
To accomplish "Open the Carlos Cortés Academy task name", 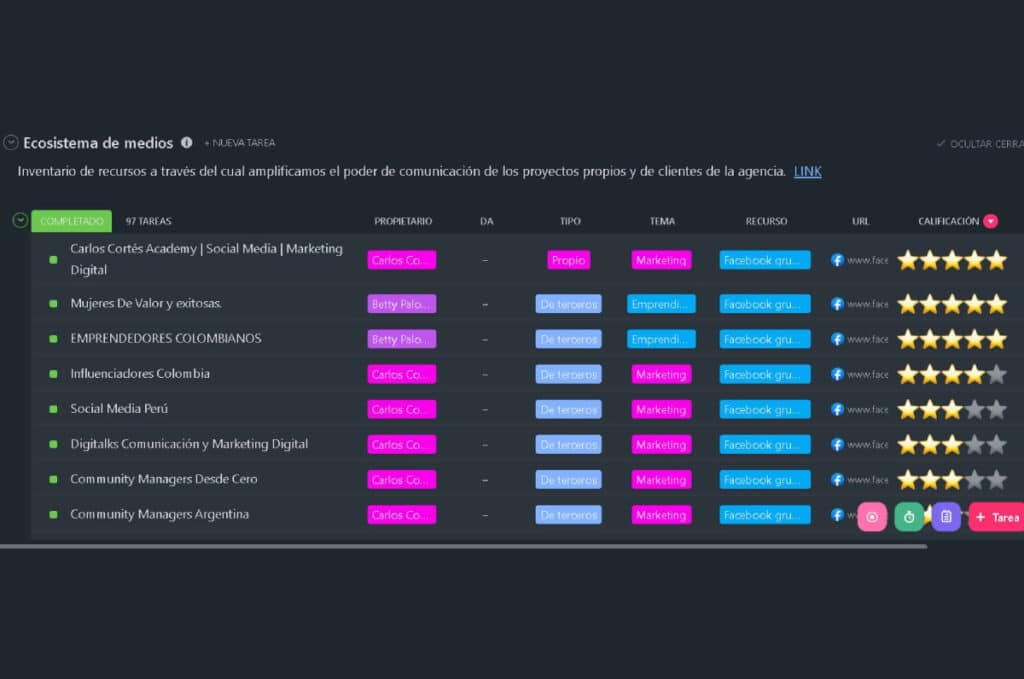I will click(x=206, y=259).
